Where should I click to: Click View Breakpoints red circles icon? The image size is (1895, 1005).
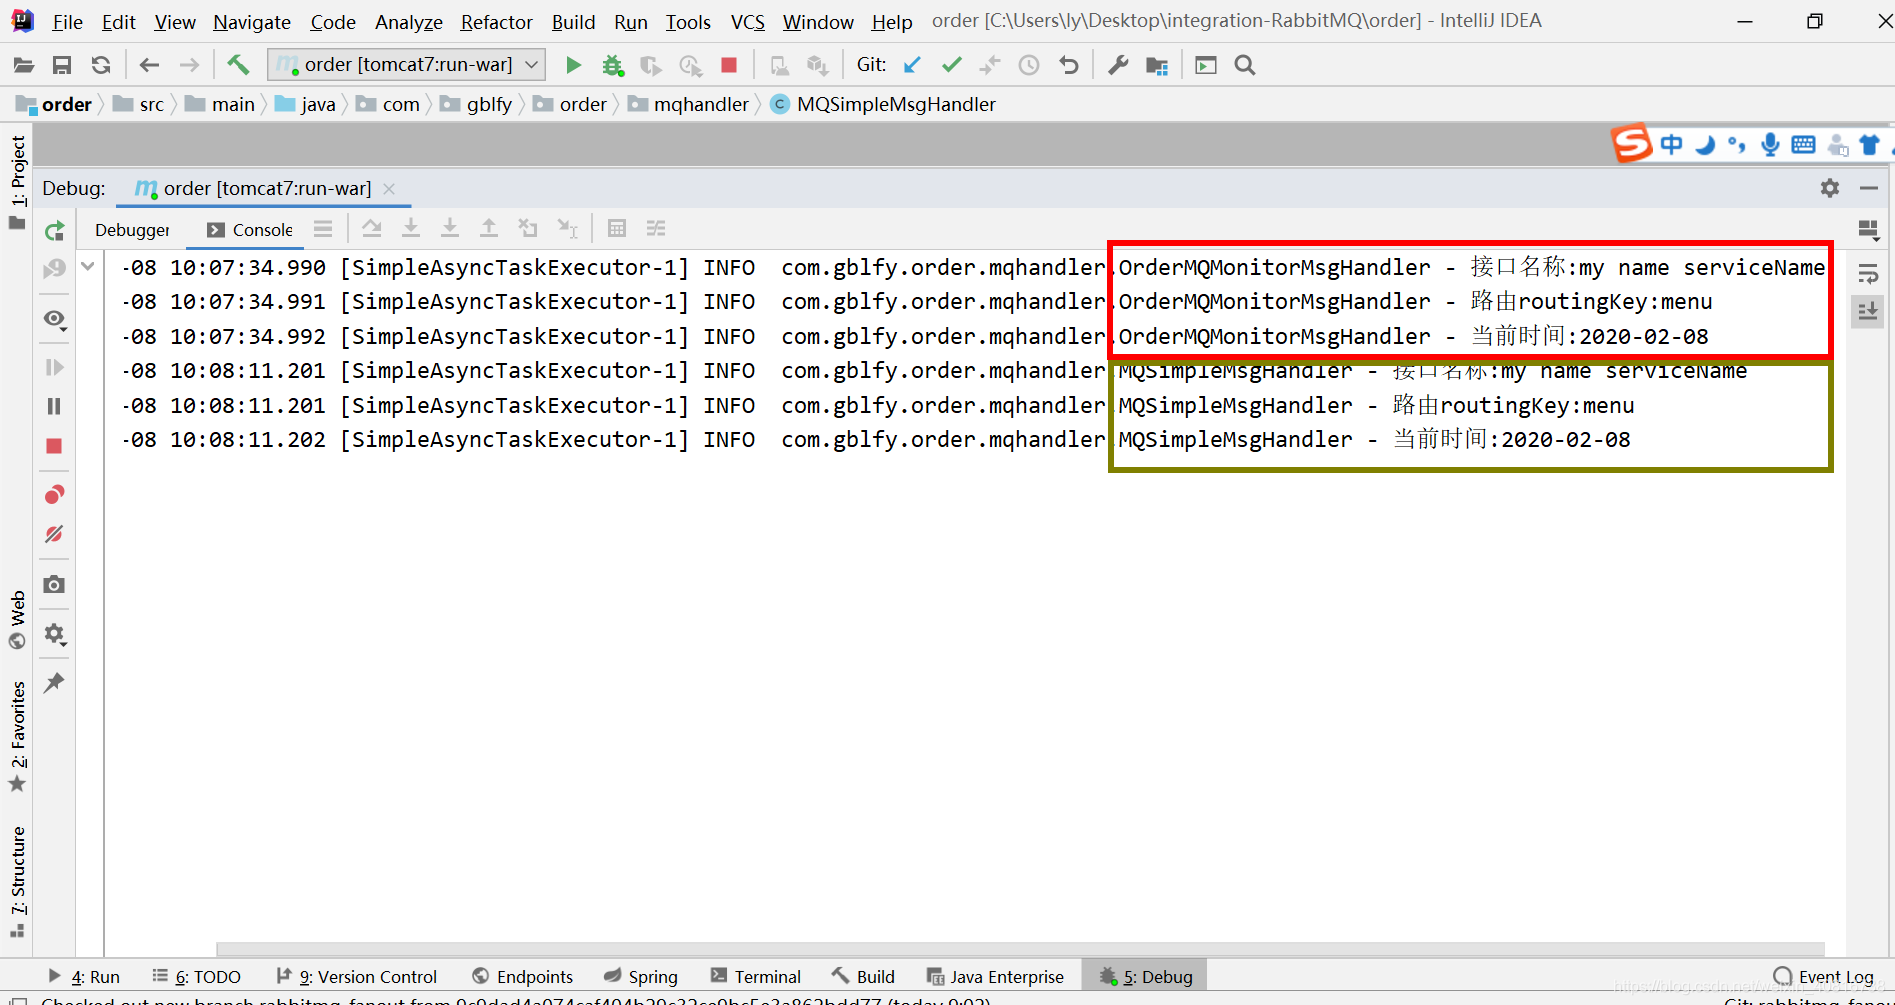(x=55, y=494)
